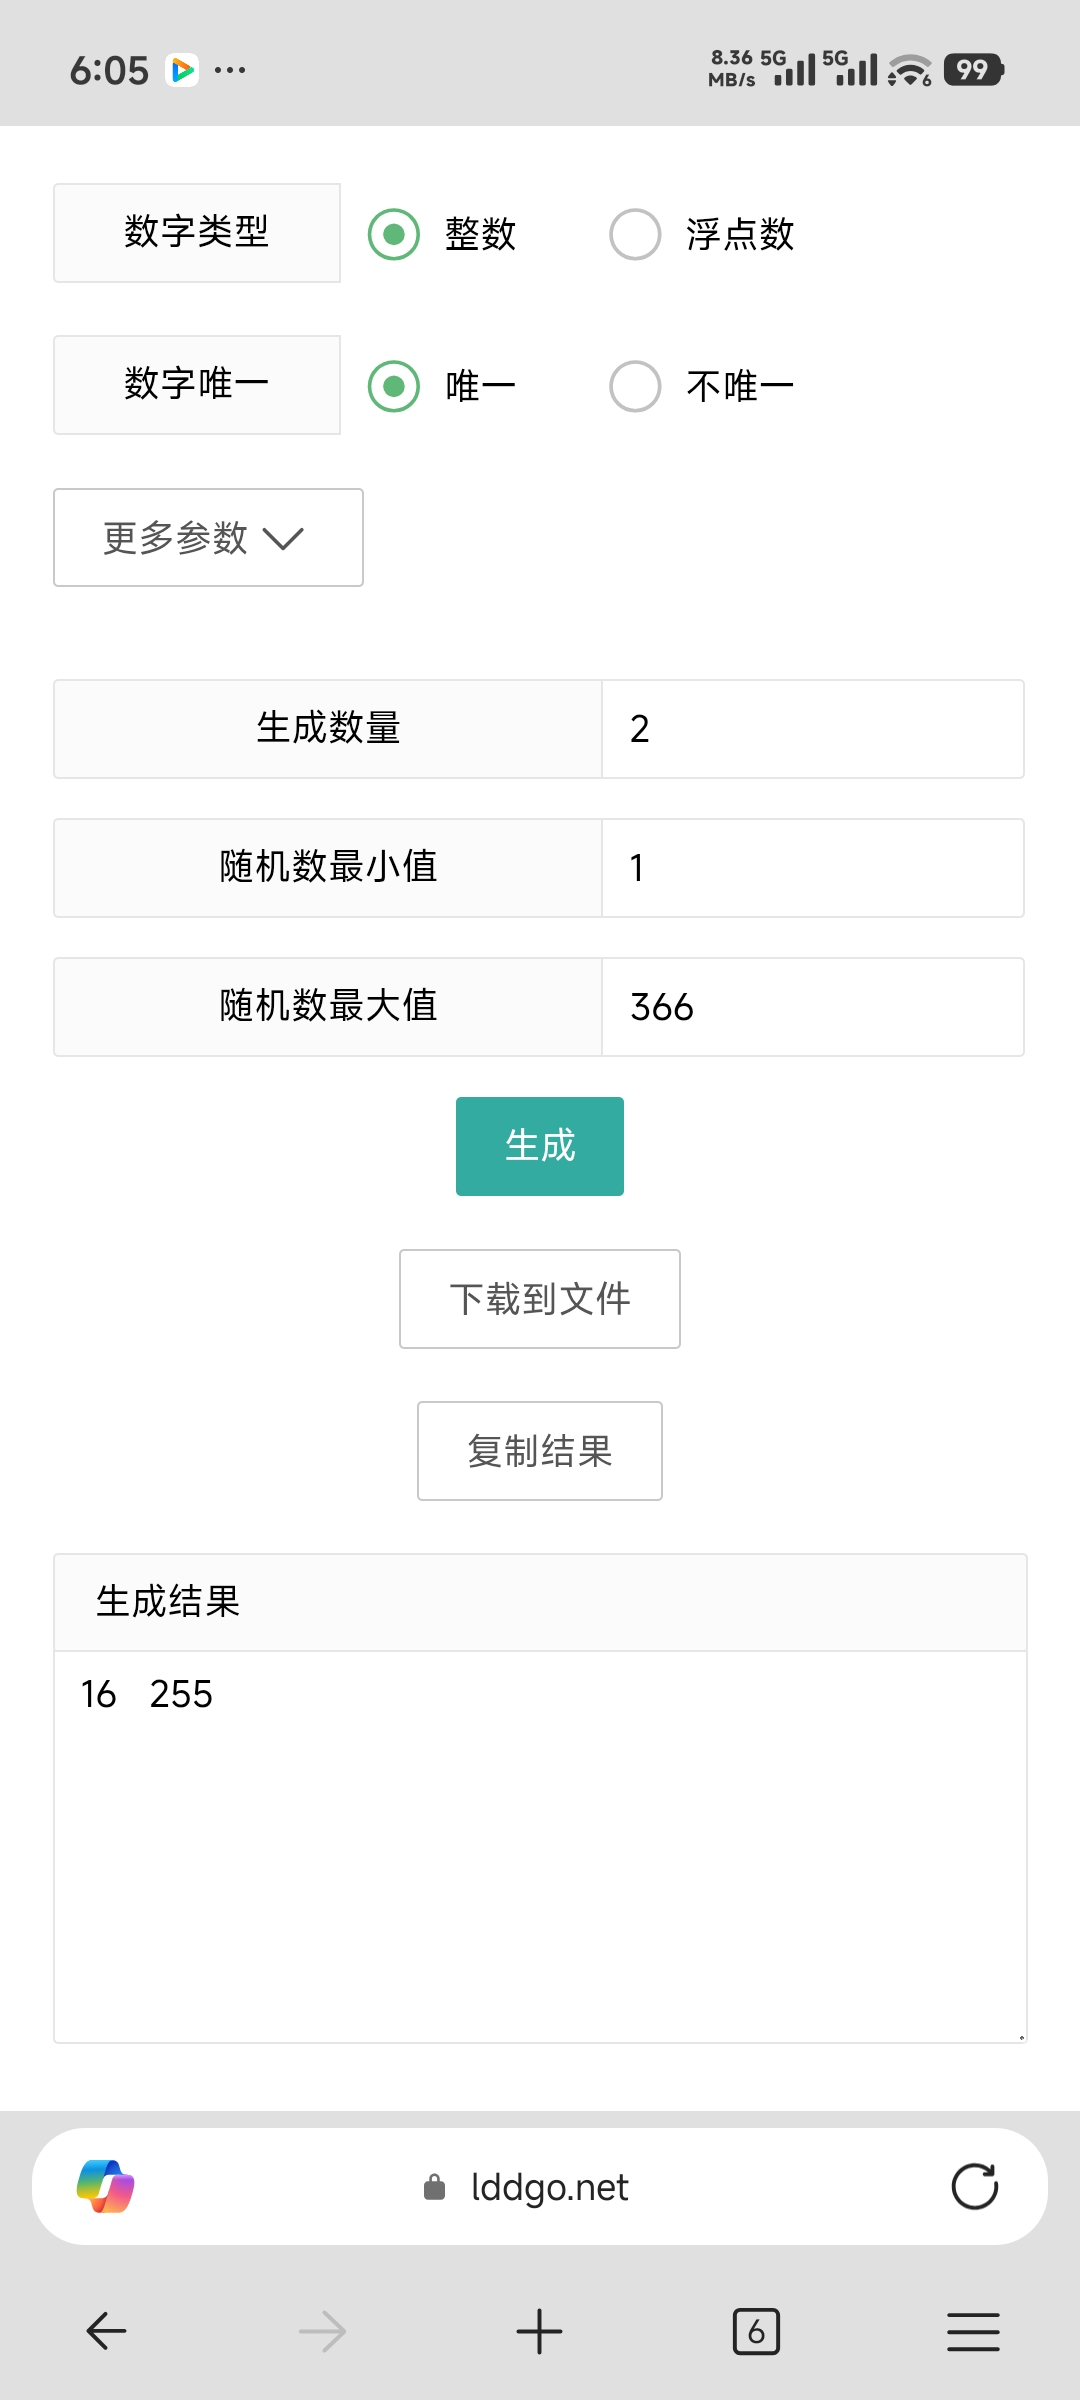
Task: Open the tab switcher showing 6 tabs
Action: coord(756,2332)
